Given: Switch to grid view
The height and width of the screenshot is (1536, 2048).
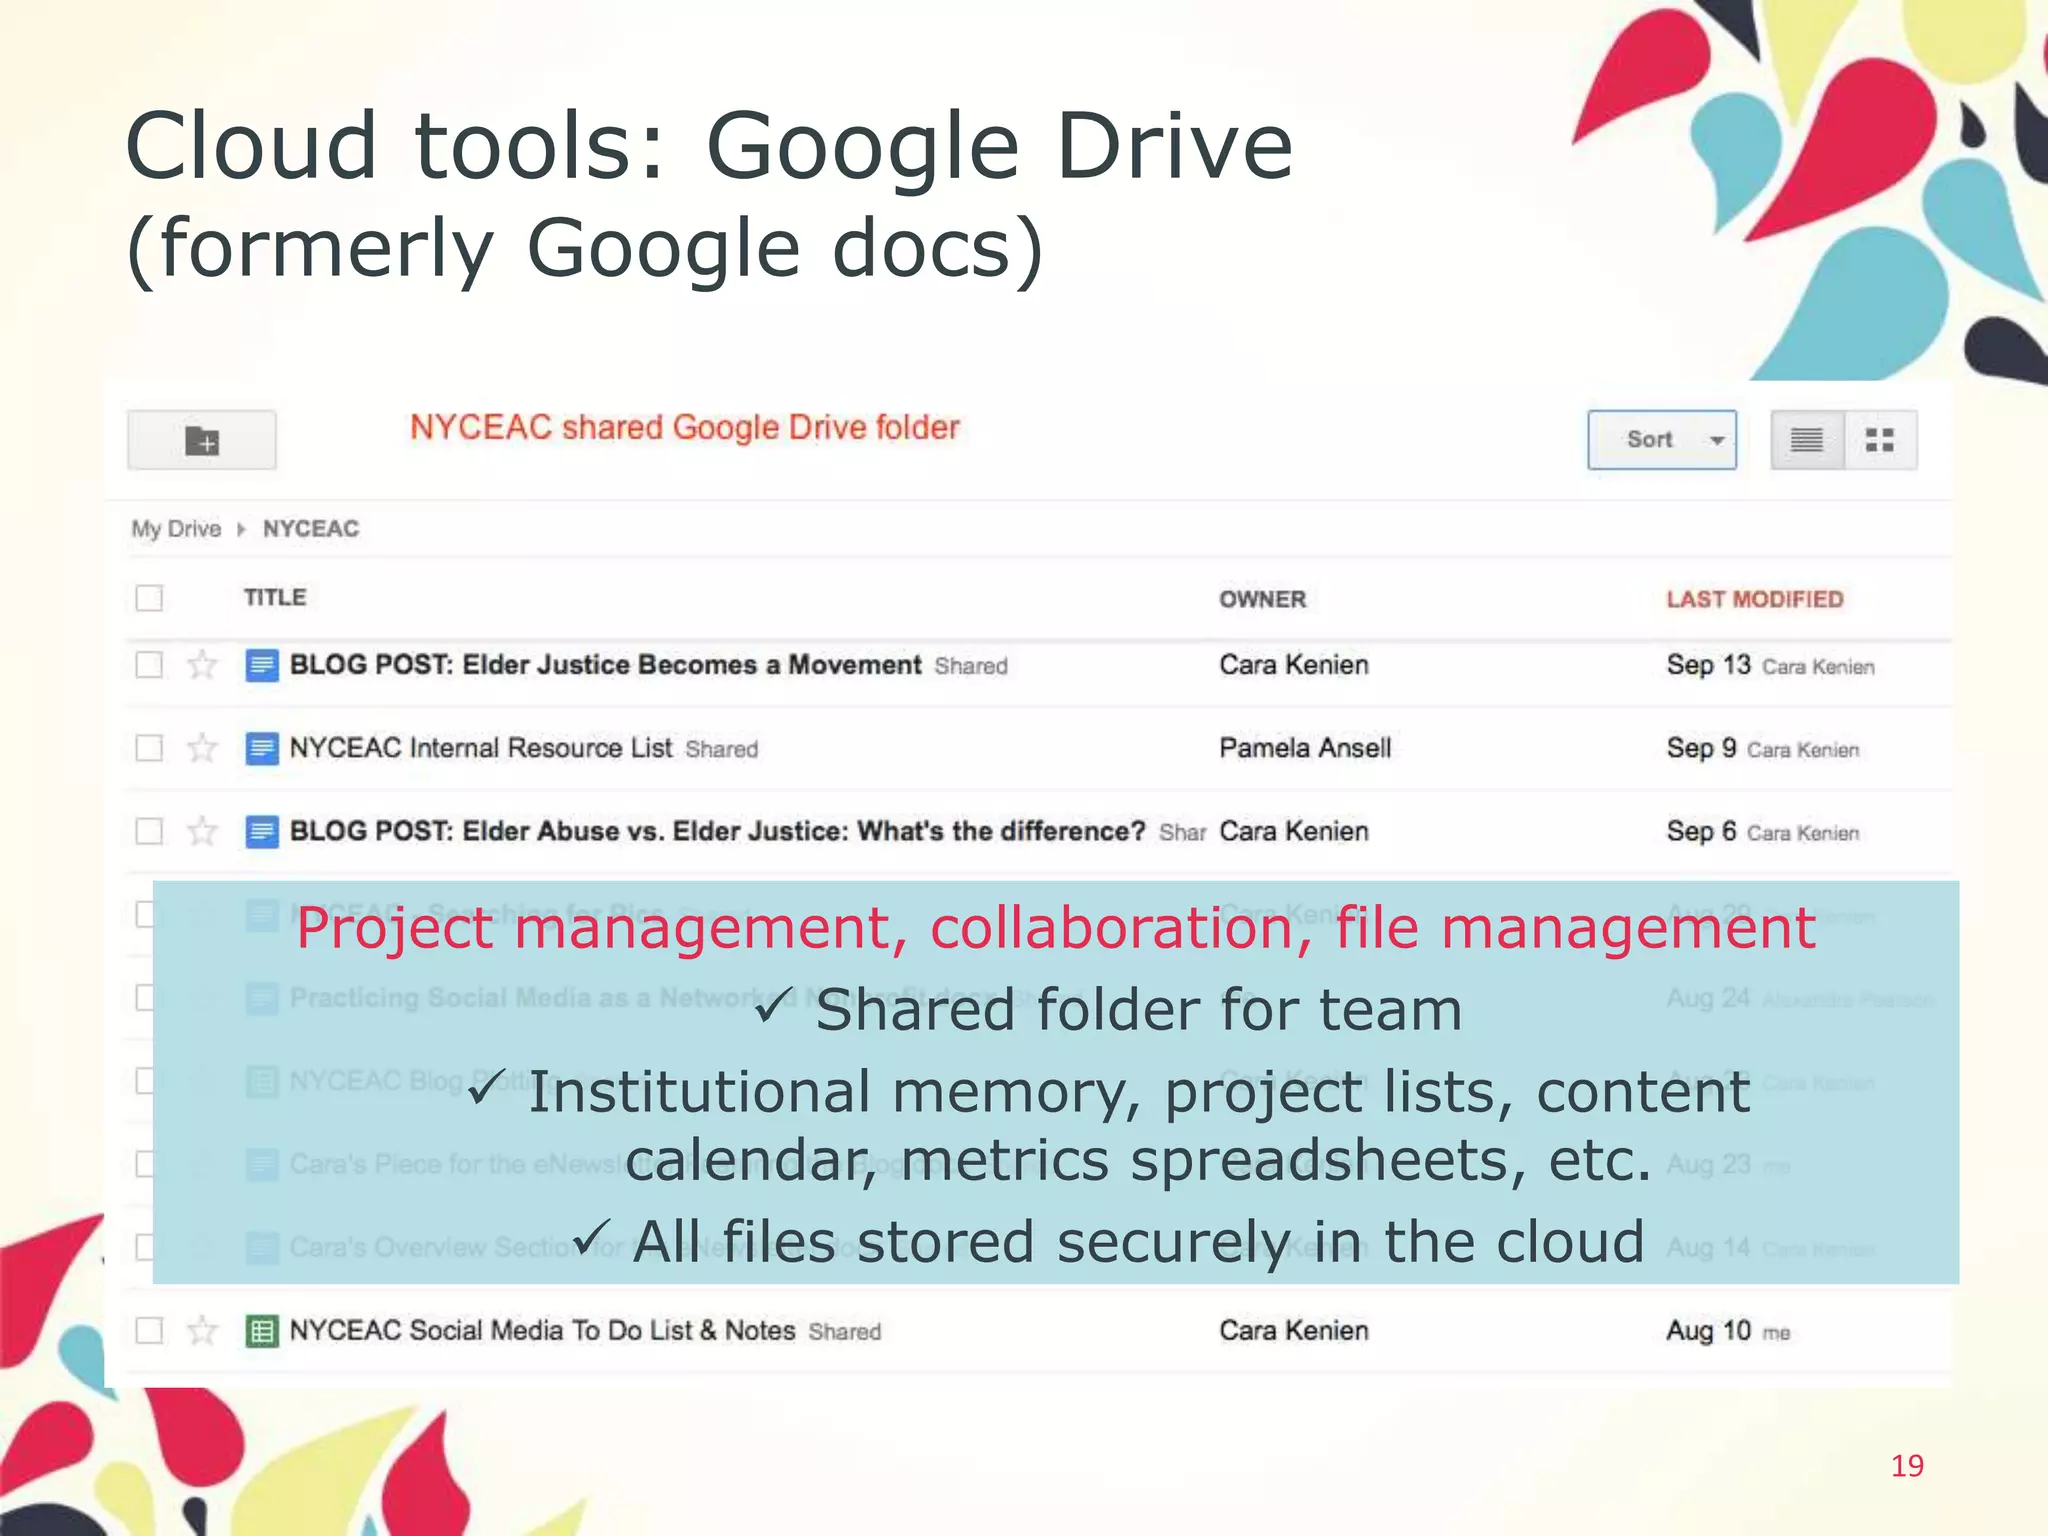Looking at the screenshot, I should pyautogui.click(x=1880, y=440).
